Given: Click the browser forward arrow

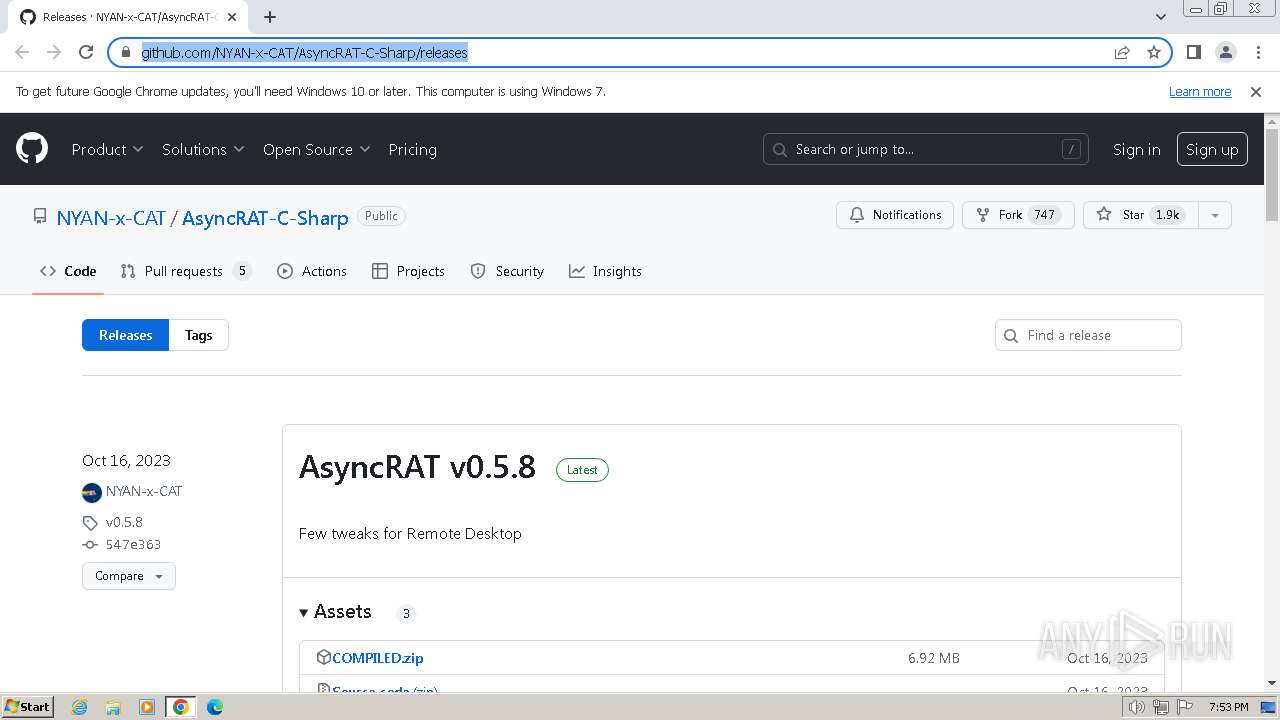Looking at the screenshot, I should pyautogui.click(x=54, y=52).
